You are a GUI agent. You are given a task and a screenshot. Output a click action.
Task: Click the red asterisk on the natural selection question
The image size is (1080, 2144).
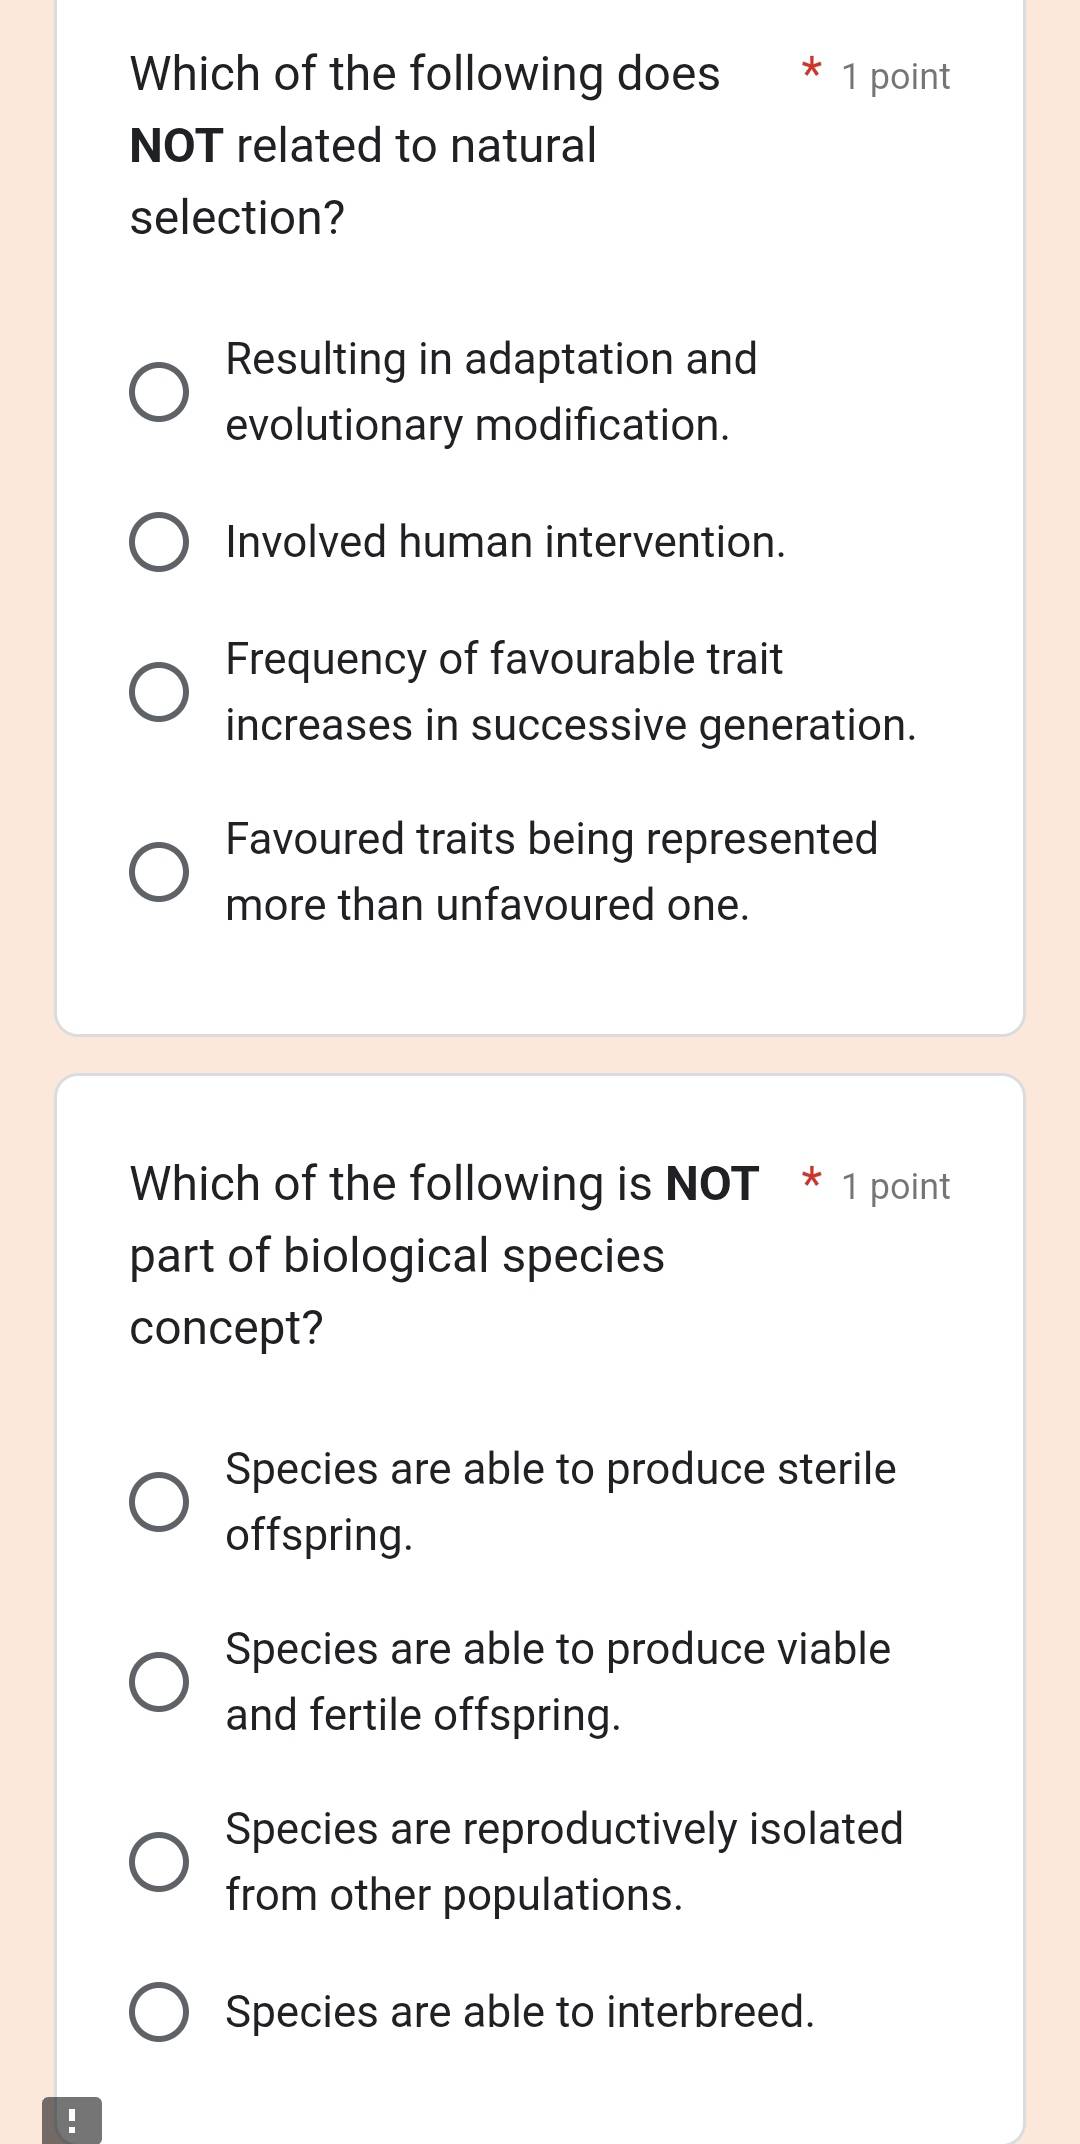point(812,72)
